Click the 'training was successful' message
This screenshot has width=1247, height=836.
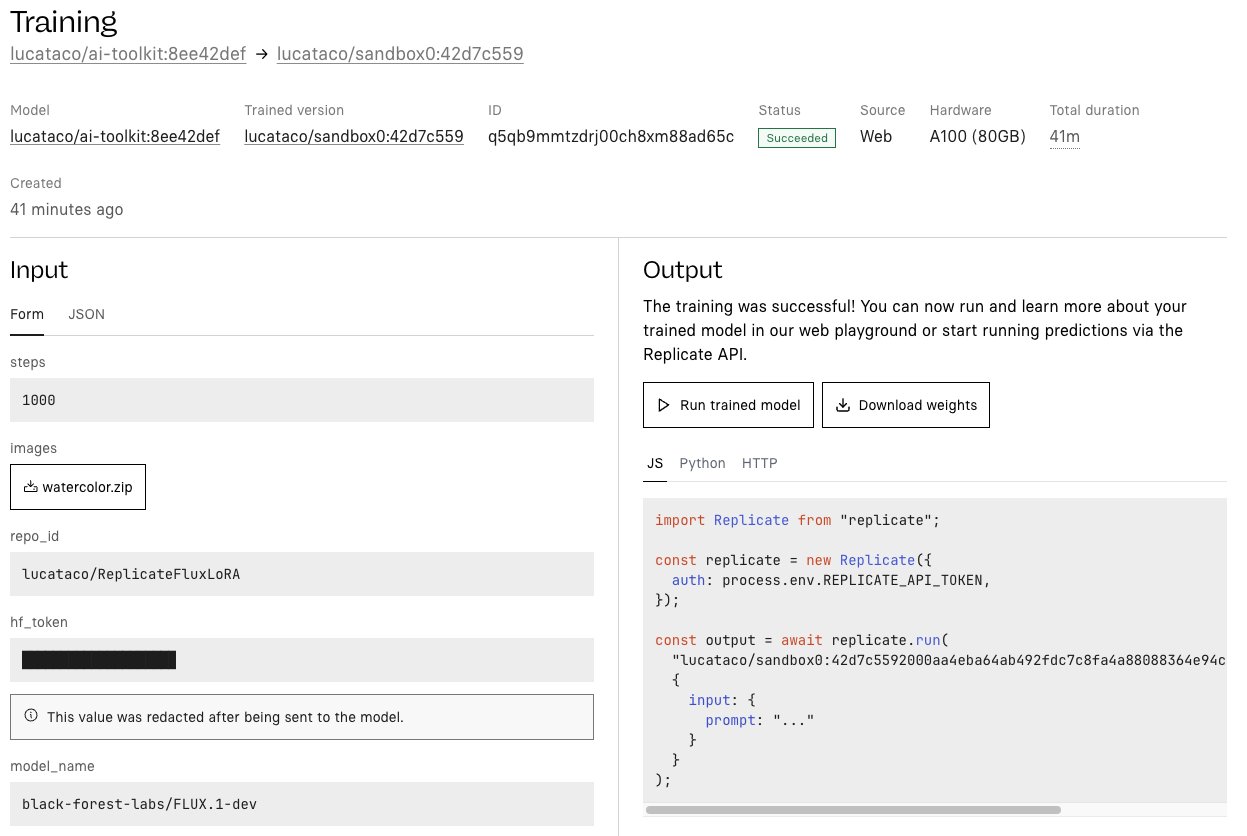click(x=915, y=330)
